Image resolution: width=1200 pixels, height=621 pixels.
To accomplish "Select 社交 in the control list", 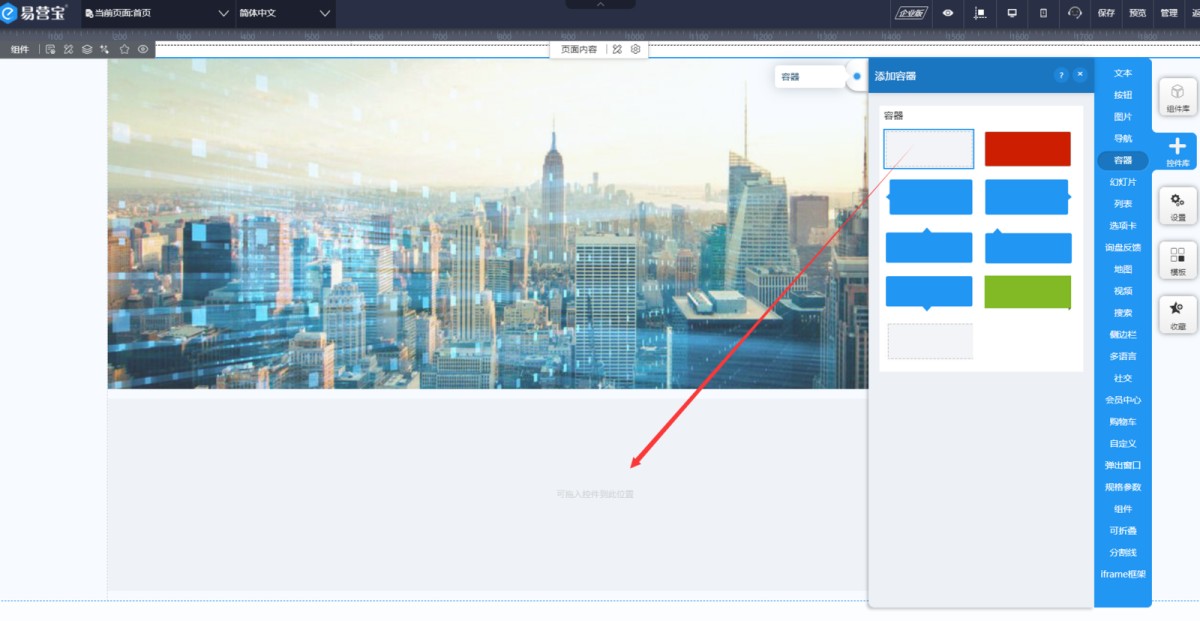I will point(1123,378).
